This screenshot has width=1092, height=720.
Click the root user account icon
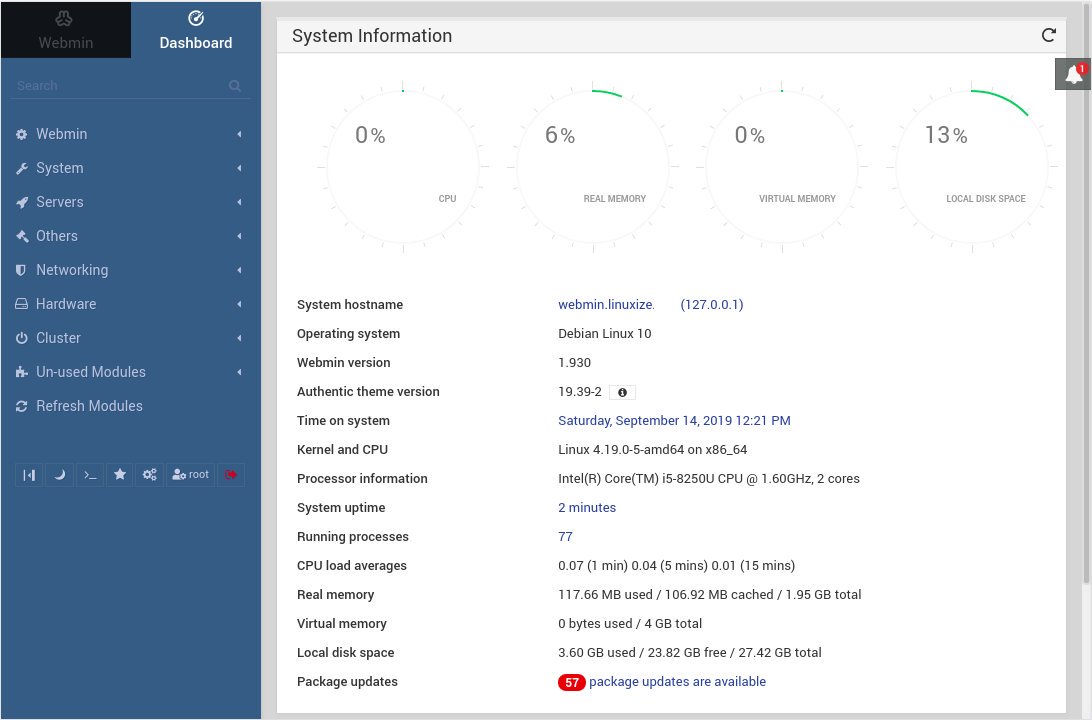(190, 474)
